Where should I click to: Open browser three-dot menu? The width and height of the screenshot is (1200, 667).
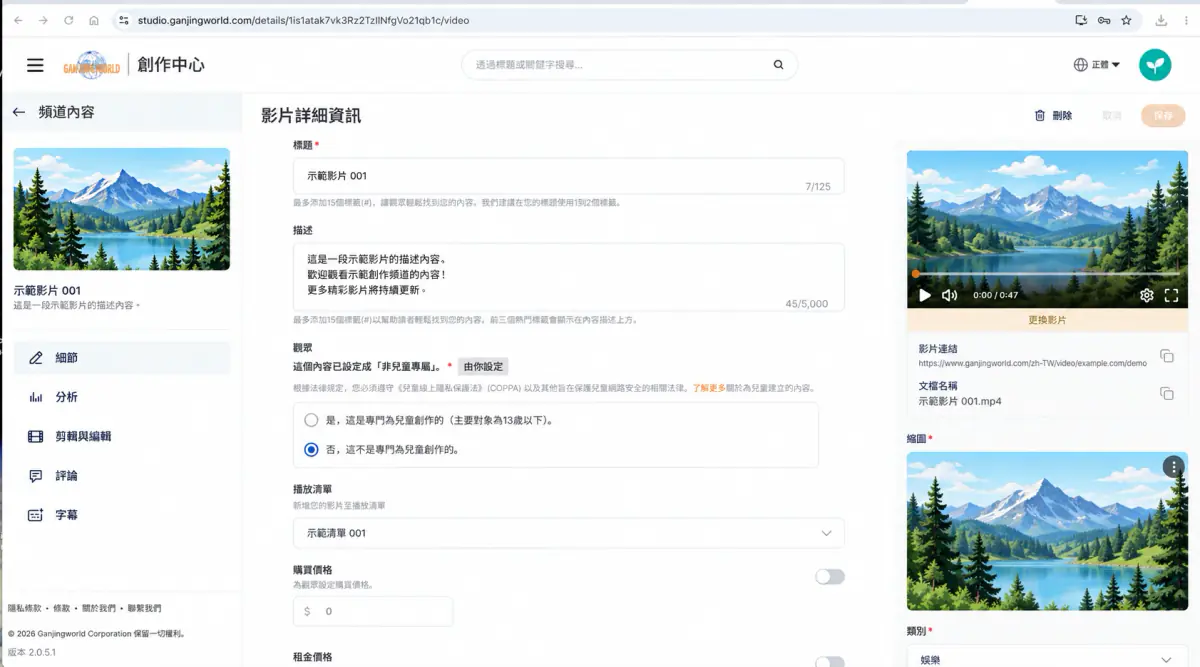[x=1186, y=20]
